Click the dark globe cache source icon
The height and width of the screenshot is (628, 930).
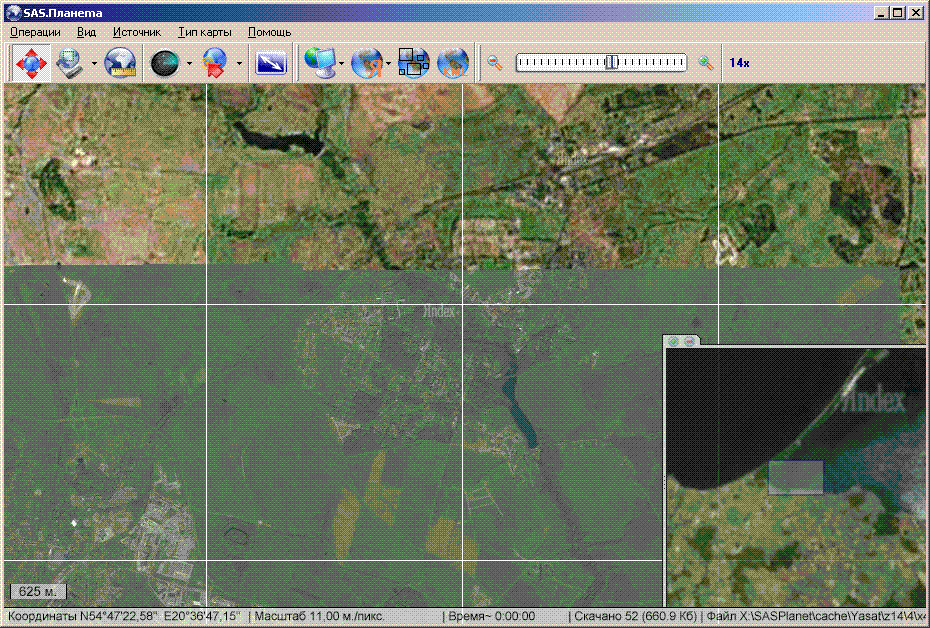click(165, 63)
